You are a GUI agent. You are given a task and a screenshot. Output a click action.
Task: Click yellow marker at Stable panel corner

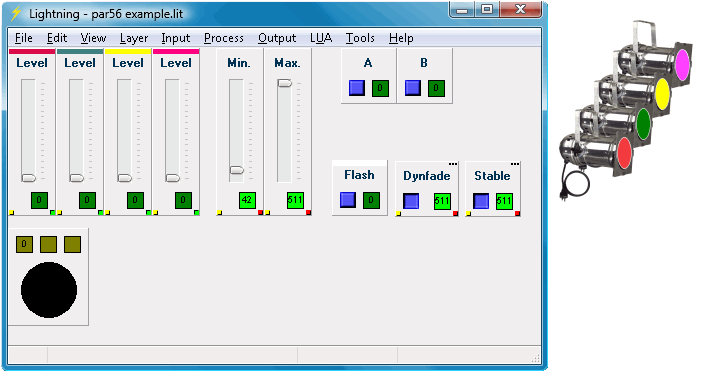point(468,214)
